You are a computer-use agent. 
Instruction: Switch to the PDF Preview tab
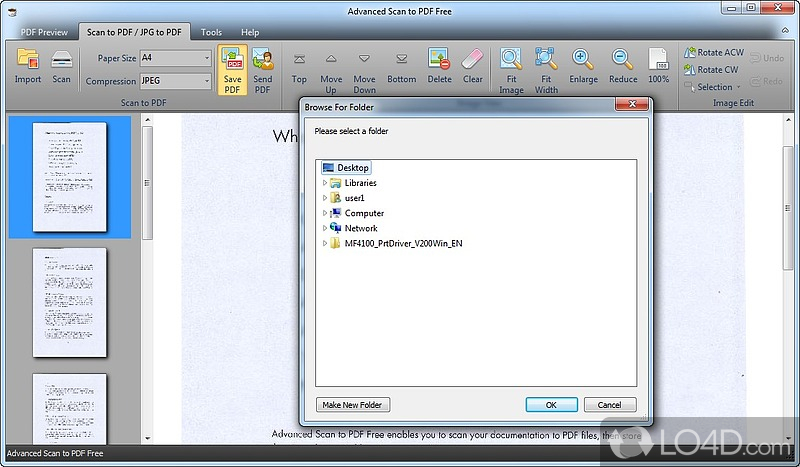click(x=44, y=32)
